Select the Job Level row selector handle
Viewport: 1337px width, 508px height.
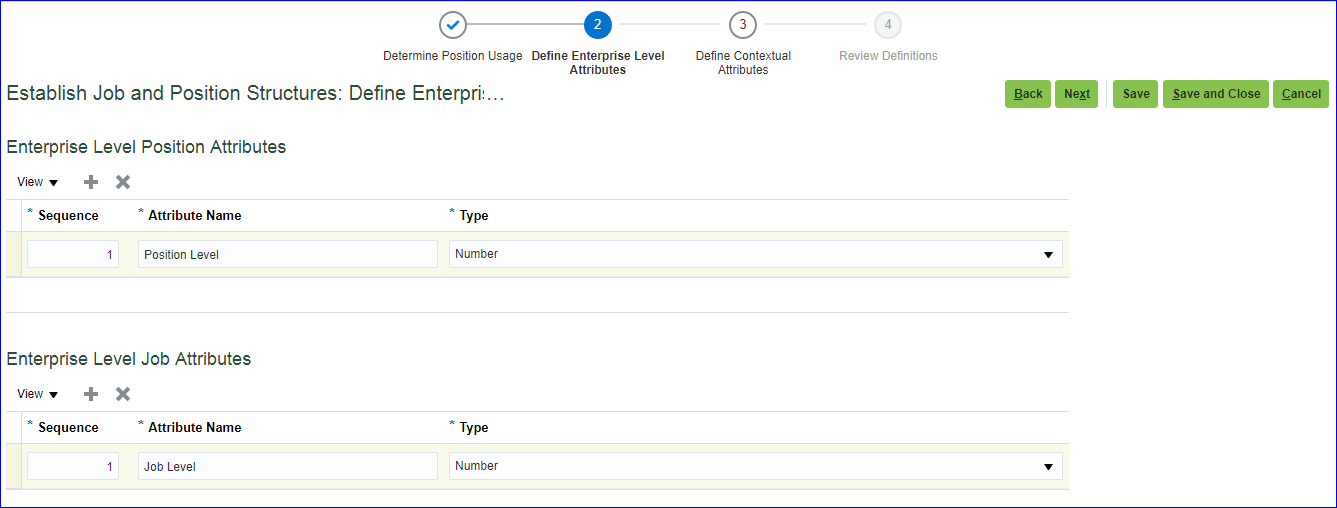pyautogui.click(x=13, y=467)
